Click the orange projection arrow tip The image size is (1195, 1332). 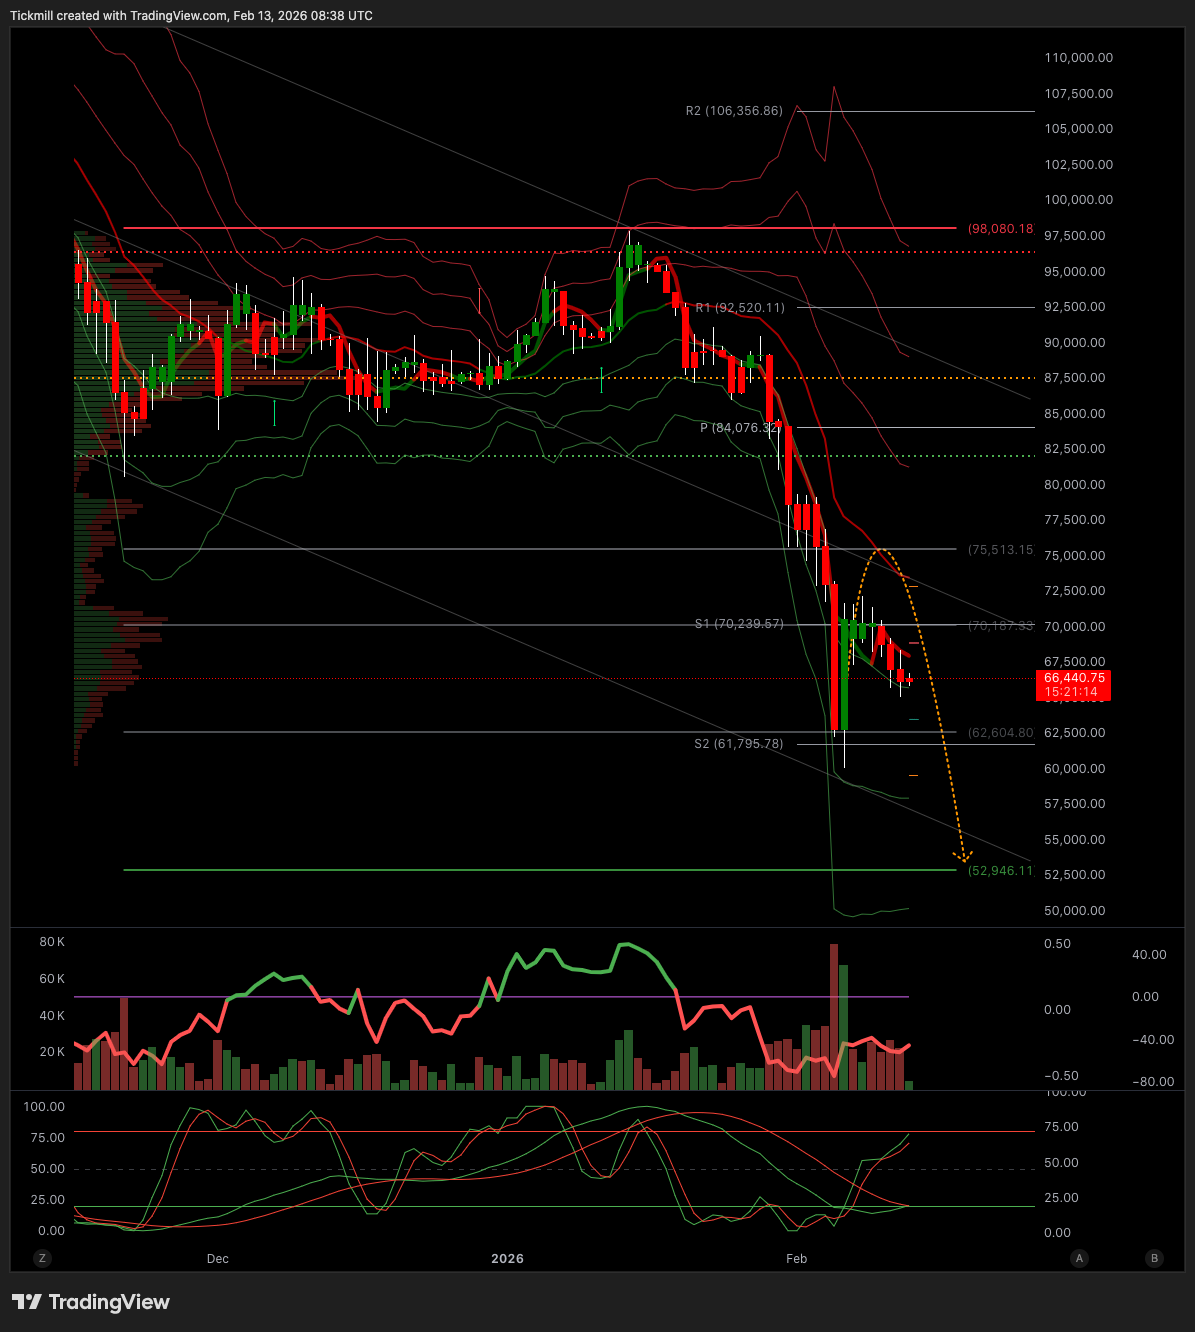click(x=965, y=858)
